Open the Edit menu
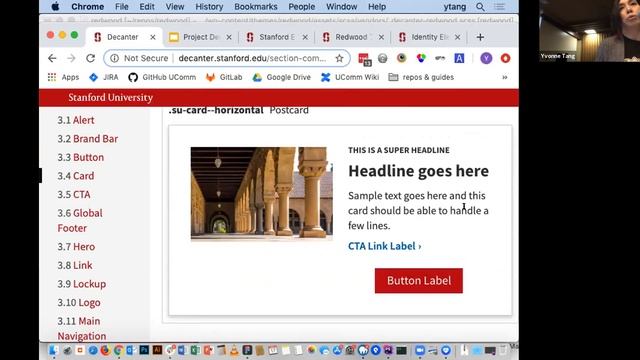Viewport: 640px width, 360px height. [147, 7]
